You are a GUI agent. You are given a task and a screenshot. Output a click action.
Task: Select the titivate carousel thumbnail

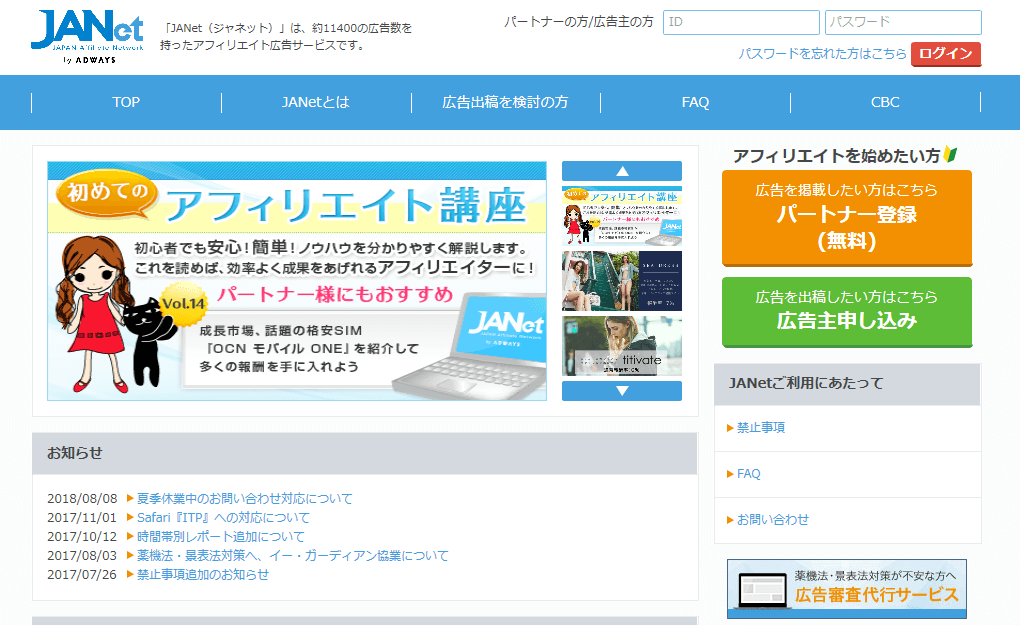[622, 345]
